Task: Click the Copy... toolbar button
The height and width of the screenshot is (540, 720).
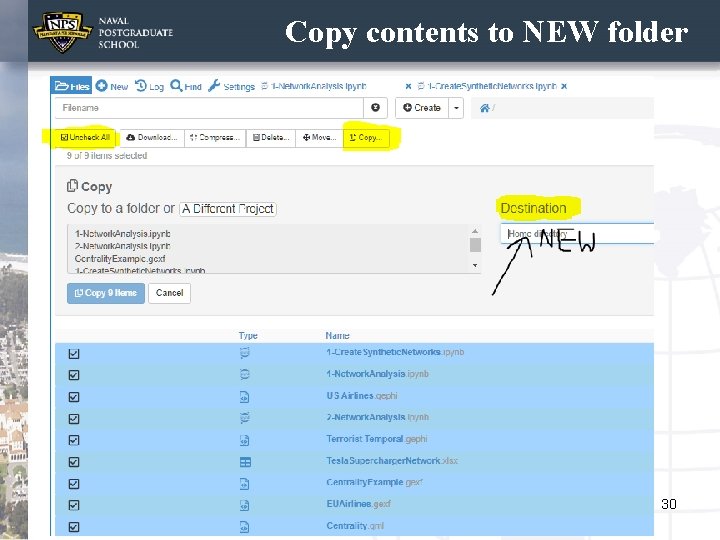Action: tap(366, 137)
